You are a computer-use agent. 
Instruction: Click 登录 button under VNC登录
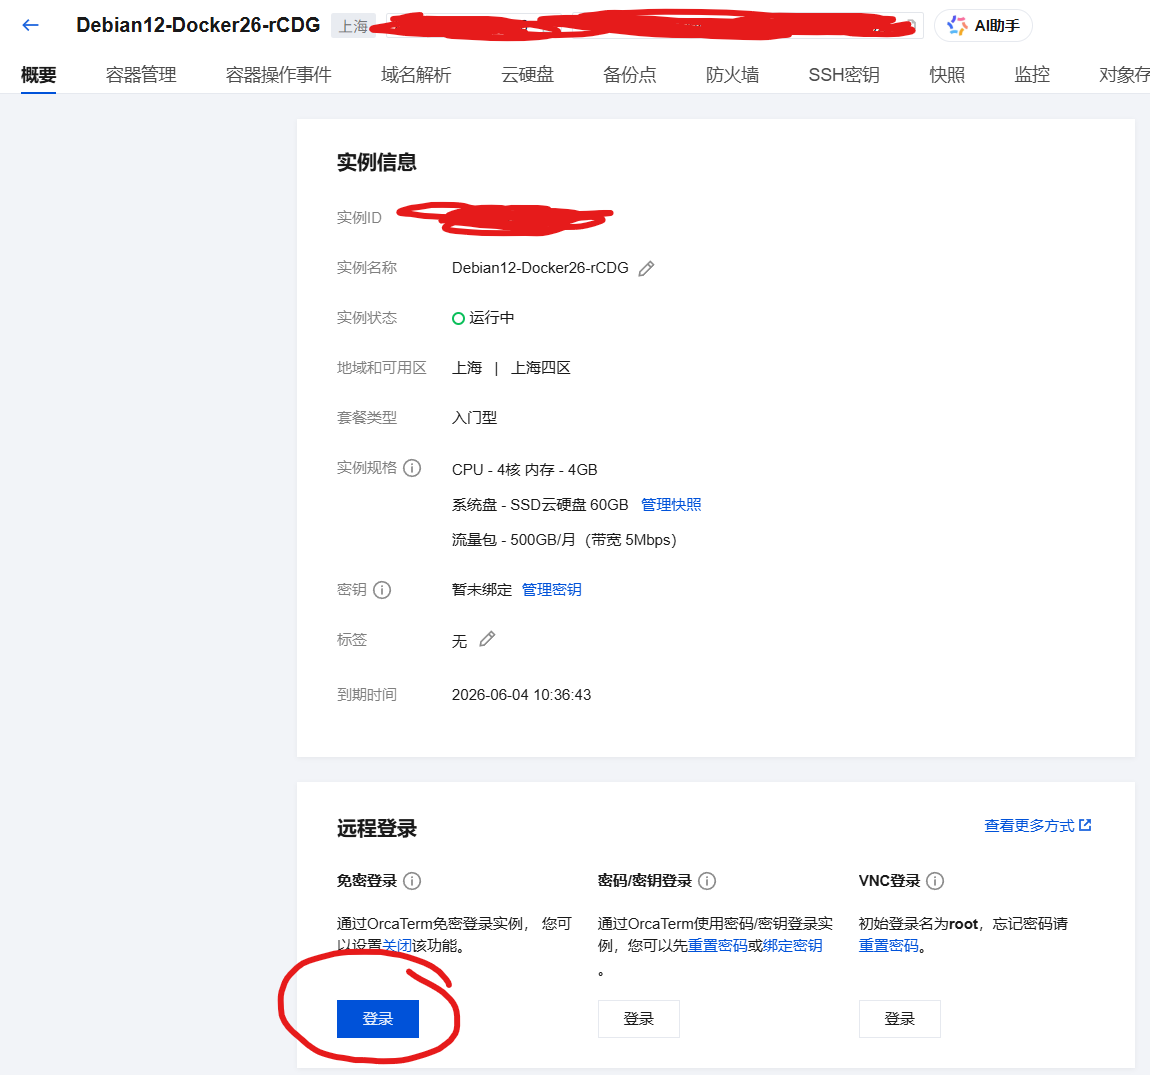point(899,1019)
